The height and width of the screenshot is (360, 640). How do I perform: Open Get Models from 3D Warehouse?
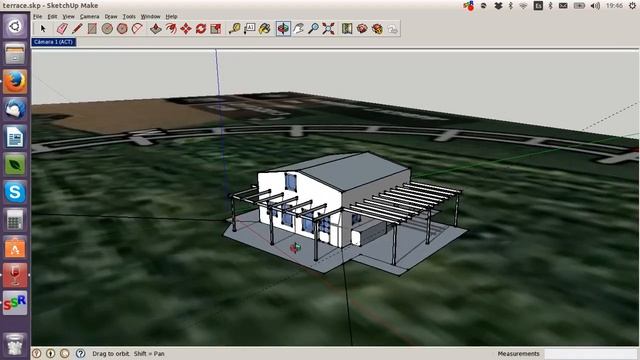362,29
